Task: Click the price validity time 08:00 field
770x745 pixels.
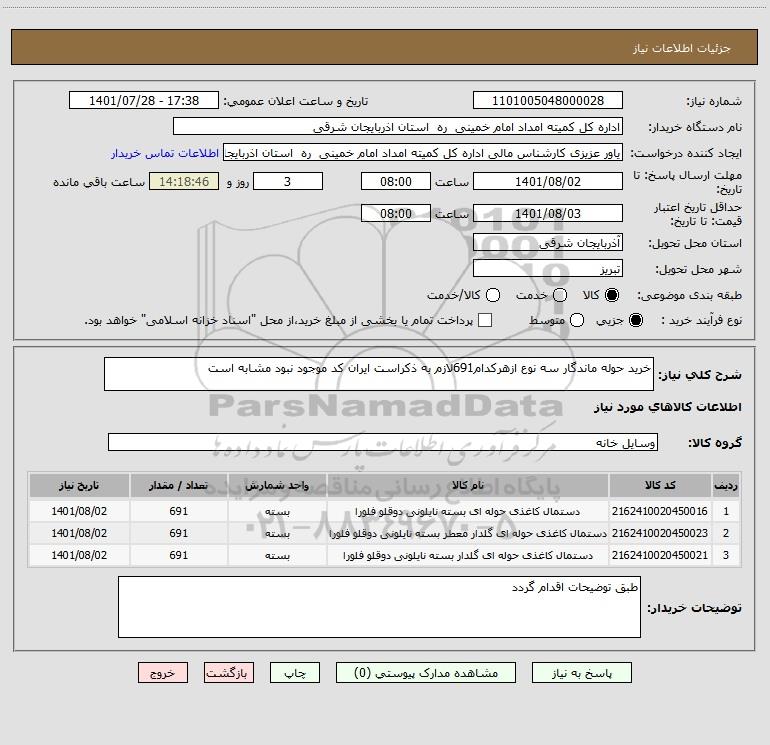Action: [396, 213]
